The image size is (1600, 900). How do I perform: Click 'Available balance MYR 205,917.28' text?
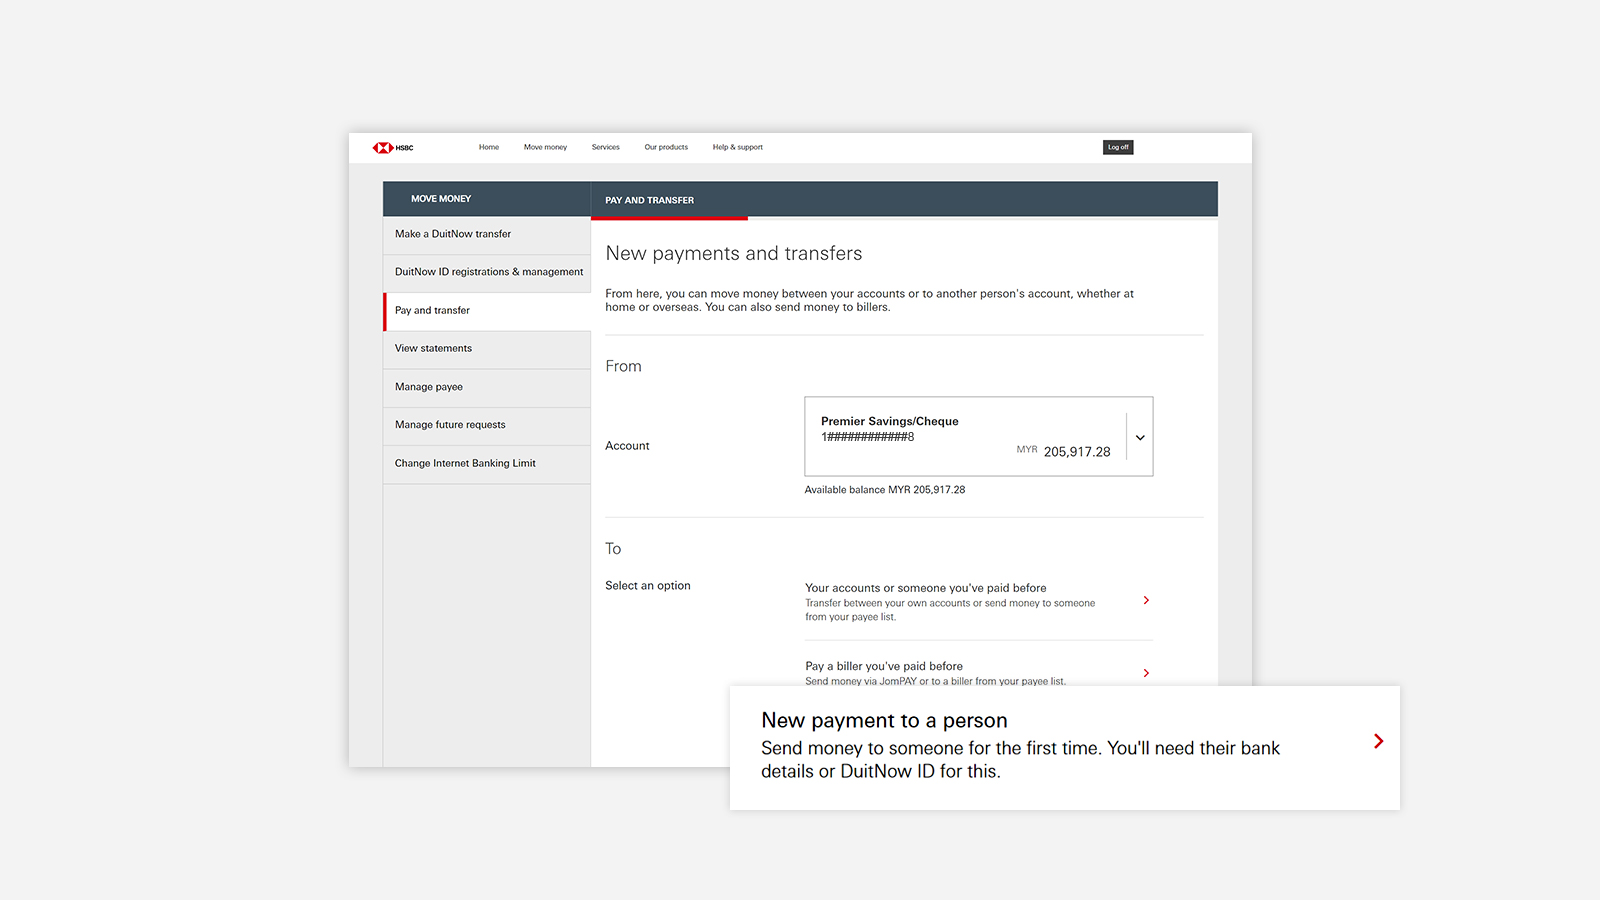(885, 490)
